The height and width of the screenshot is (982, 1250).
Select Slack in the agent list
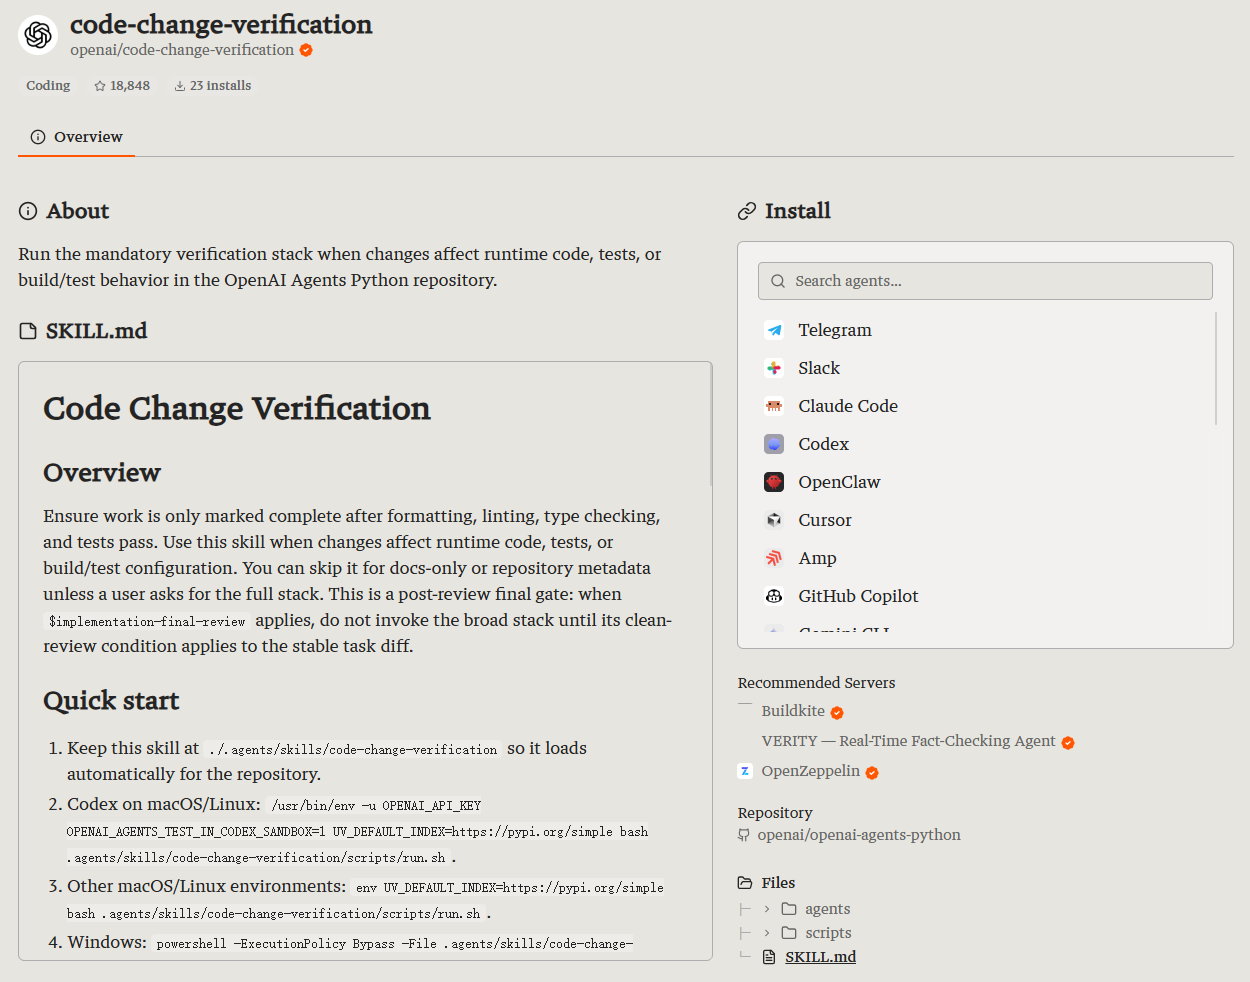pyautogui.click(x=819, y=368)
